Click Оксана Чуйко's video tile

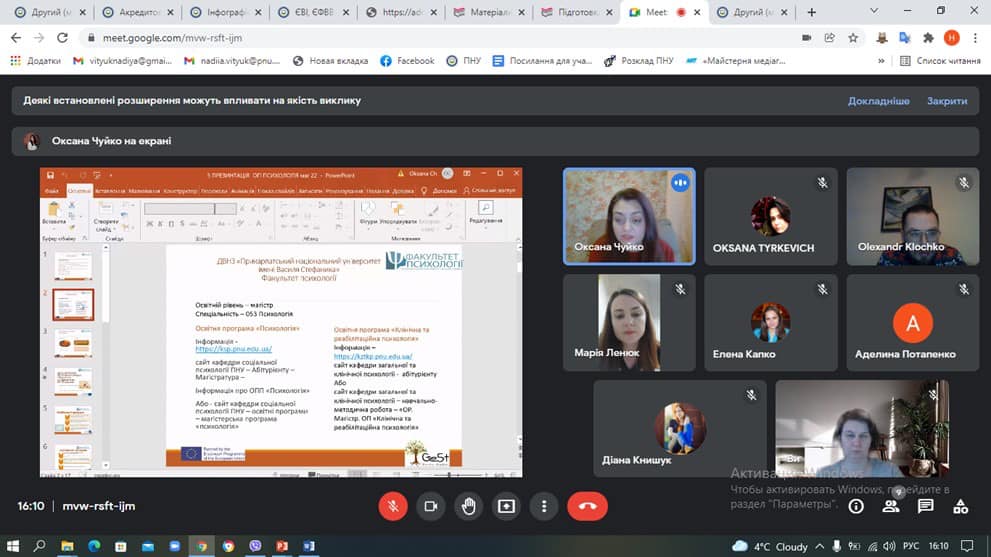tap(629, 215)
